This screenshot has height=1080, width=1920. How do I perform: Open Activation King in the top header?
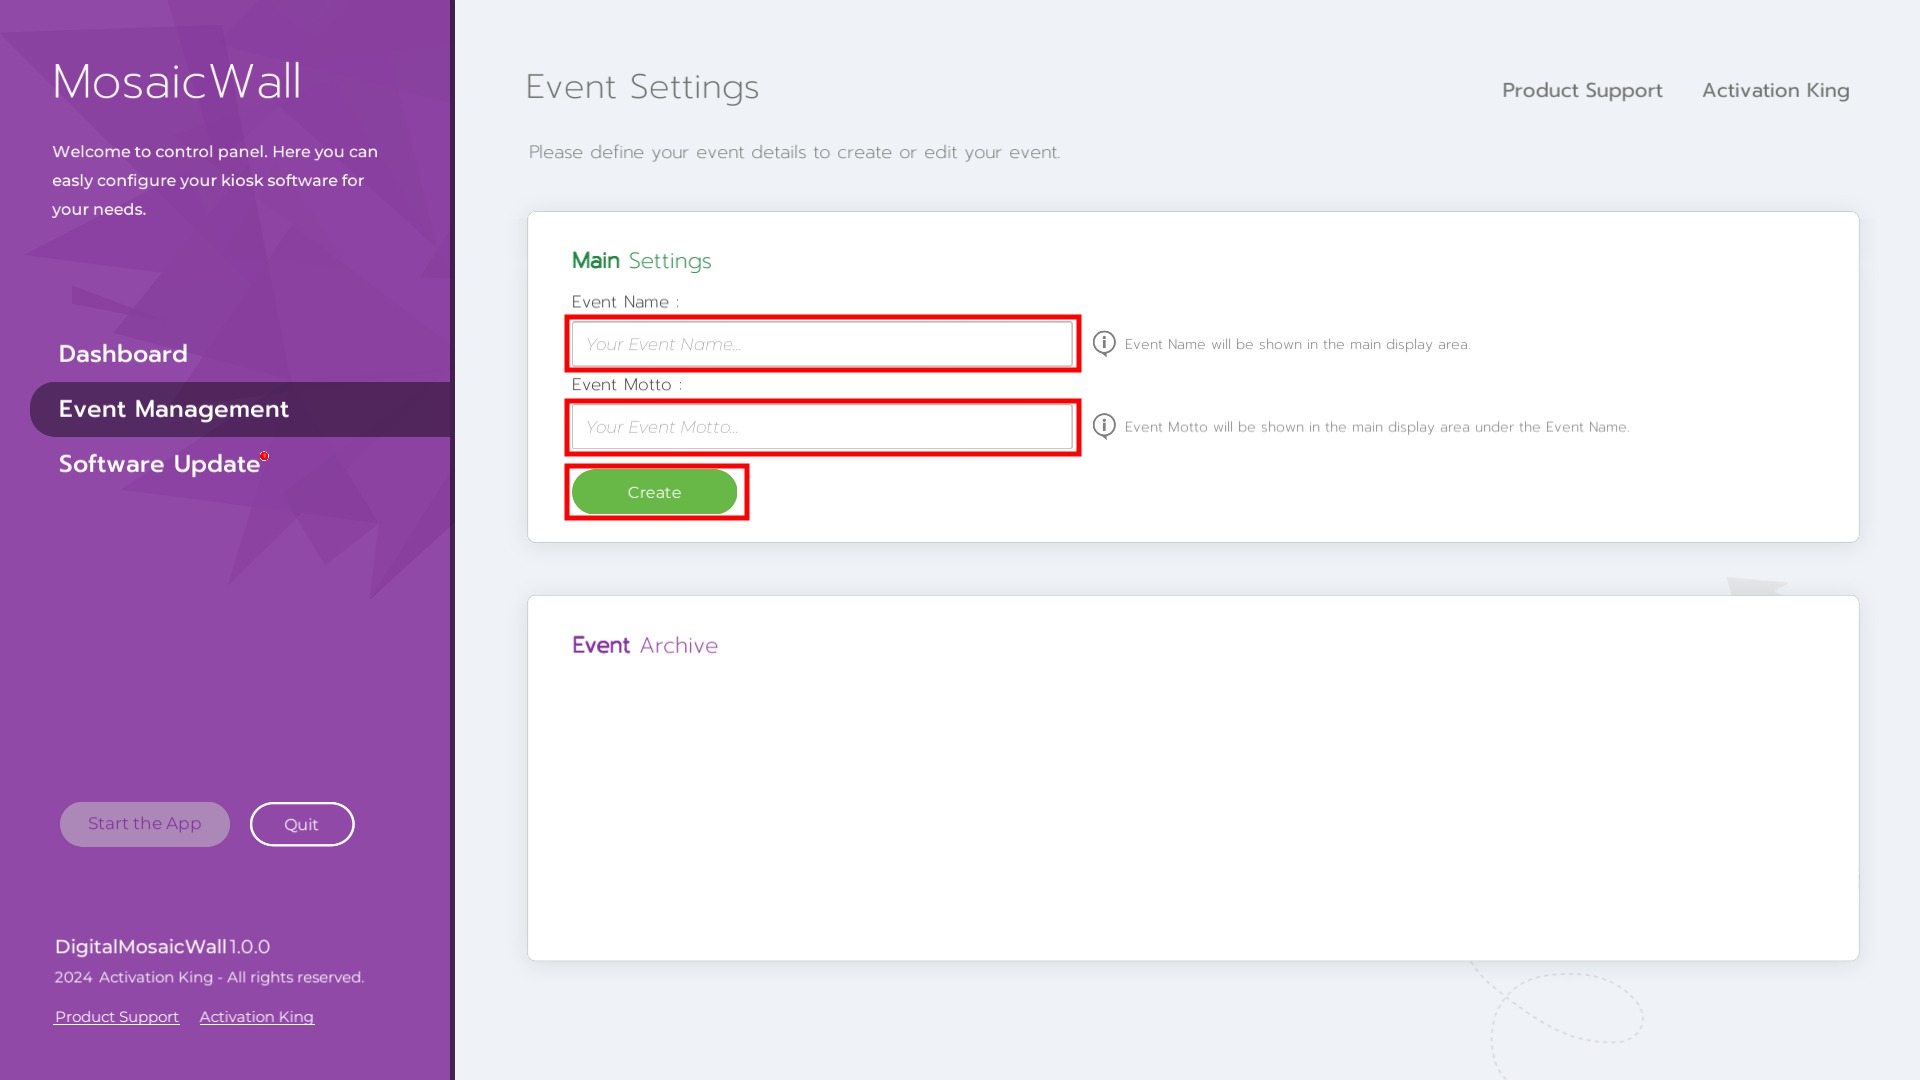(1775, 90)
